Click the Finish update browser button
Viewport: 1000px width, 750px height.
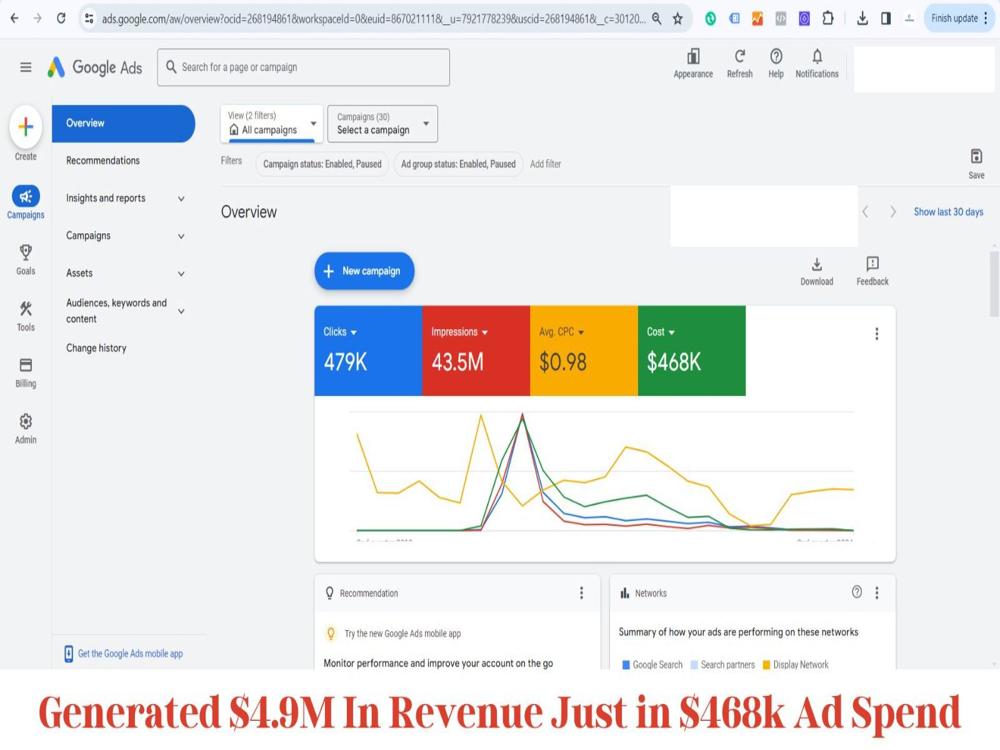pyautogui.click(x=959, y=18)
